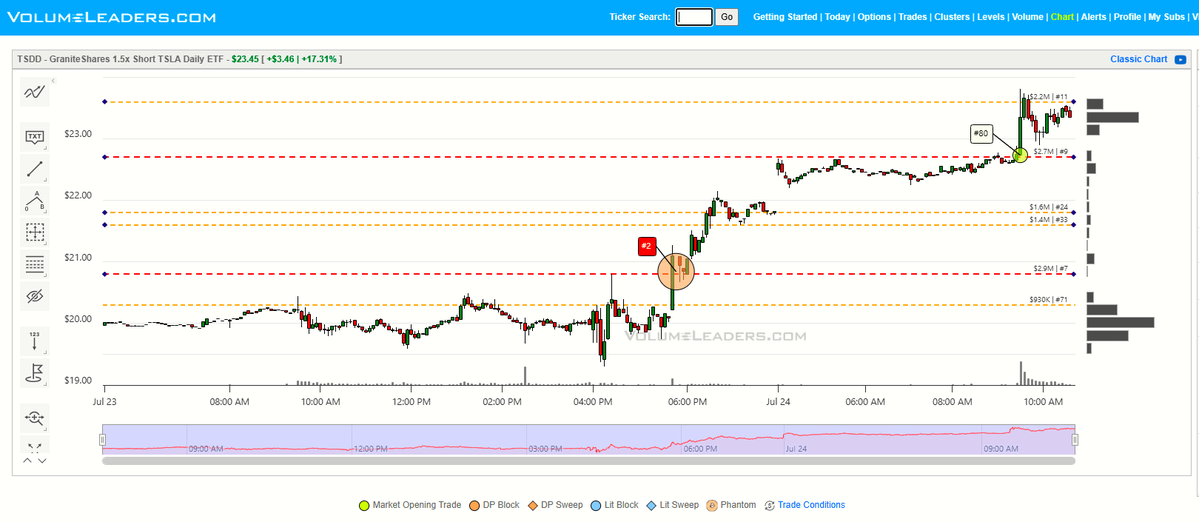This screenshot has width=1199, height=522.
Task: Toggle DP Sweep legend item
Action: point(555,505)
